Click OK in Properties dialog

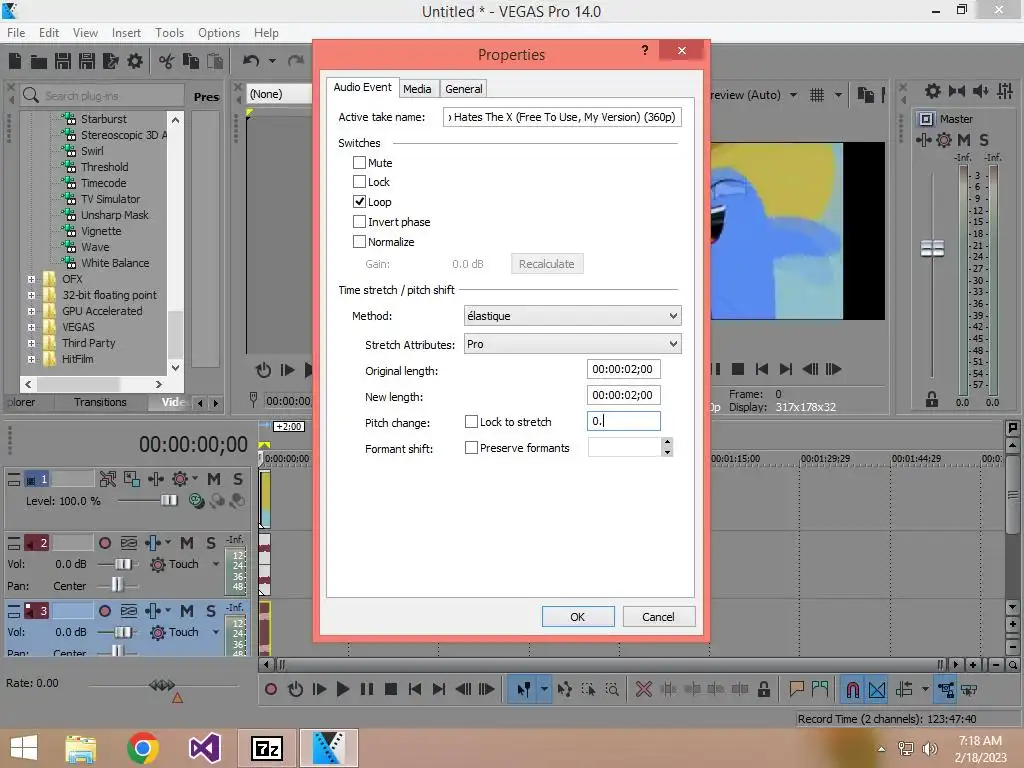coord(578,616)
